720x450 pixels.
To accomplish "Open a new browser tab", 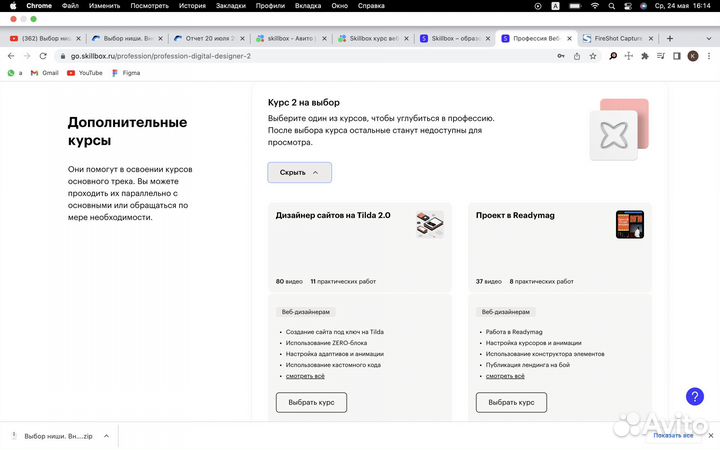I will click(669, 39).
